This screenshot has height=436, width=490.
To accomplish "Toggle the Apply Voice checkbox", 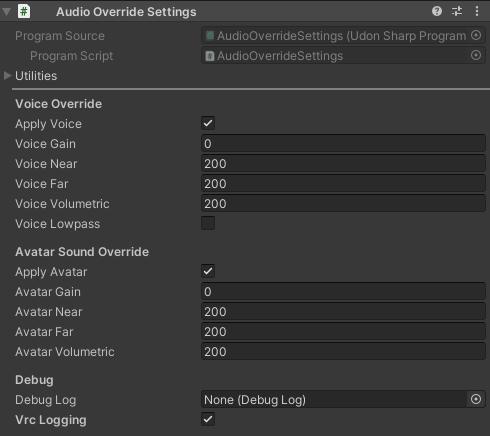I will point(208,123).
